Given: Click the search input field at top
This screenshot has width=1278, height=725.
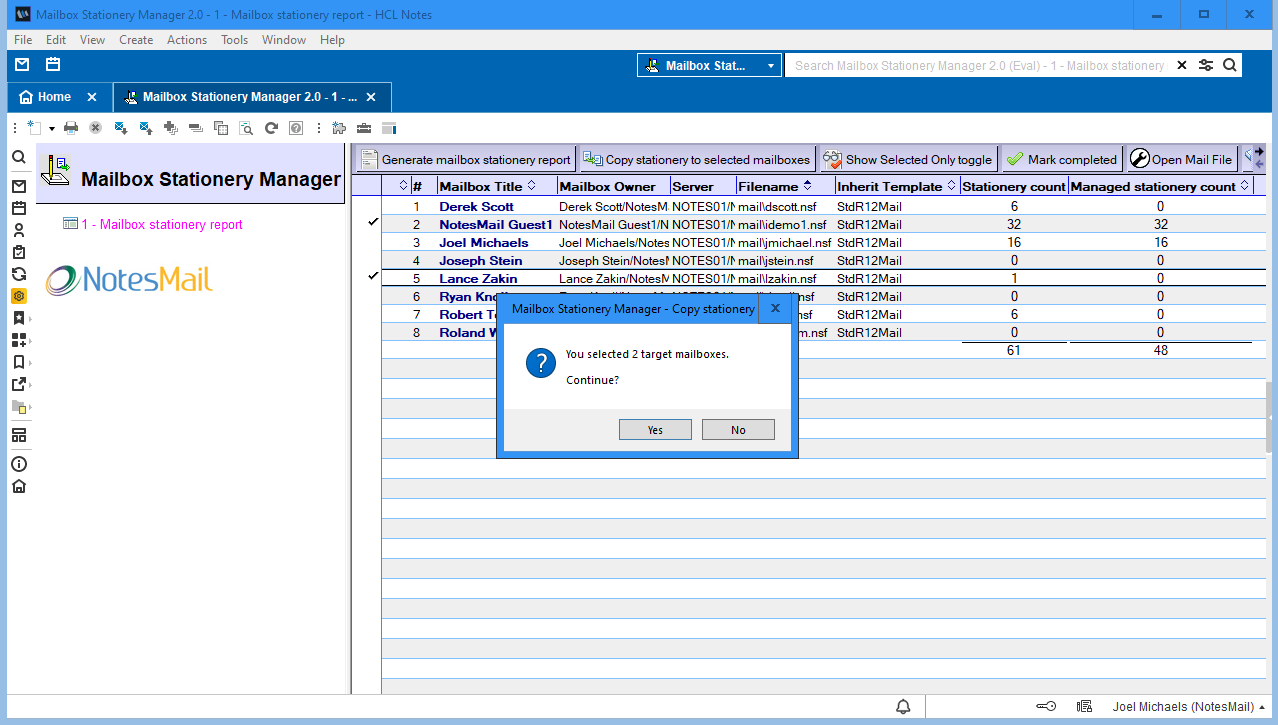Looking at the screenshot, I should coord(978,66).
